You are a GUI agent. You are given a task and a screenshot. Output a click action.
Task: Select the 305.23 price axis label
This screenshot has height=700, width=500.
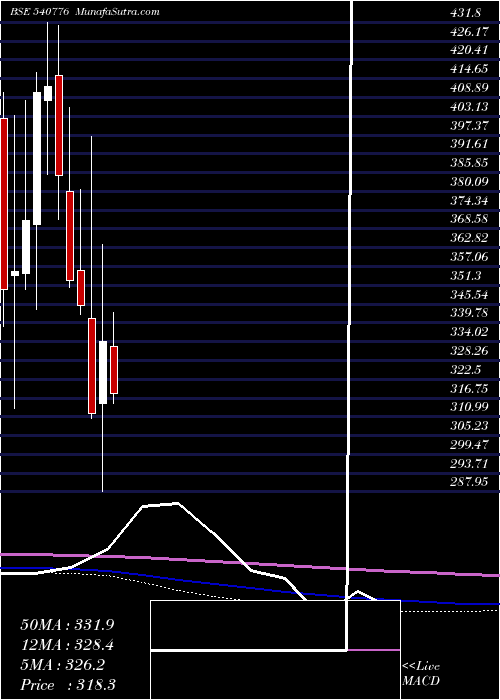pyautogui.click(x=469, y=425)
